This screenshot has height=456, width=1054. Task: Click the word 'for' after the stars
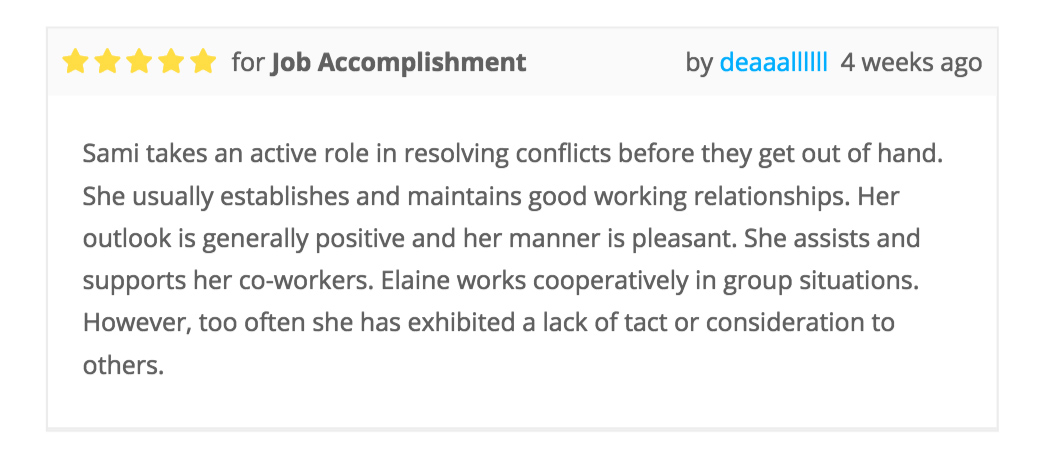[248, 63]
